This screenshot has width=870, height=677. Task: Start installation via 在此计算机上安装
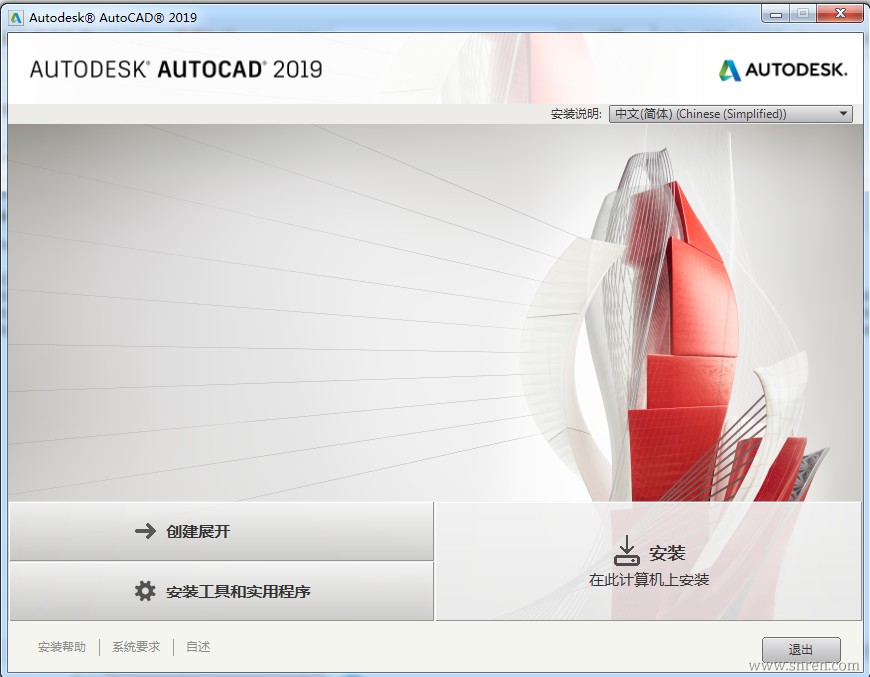pos(649,580)
